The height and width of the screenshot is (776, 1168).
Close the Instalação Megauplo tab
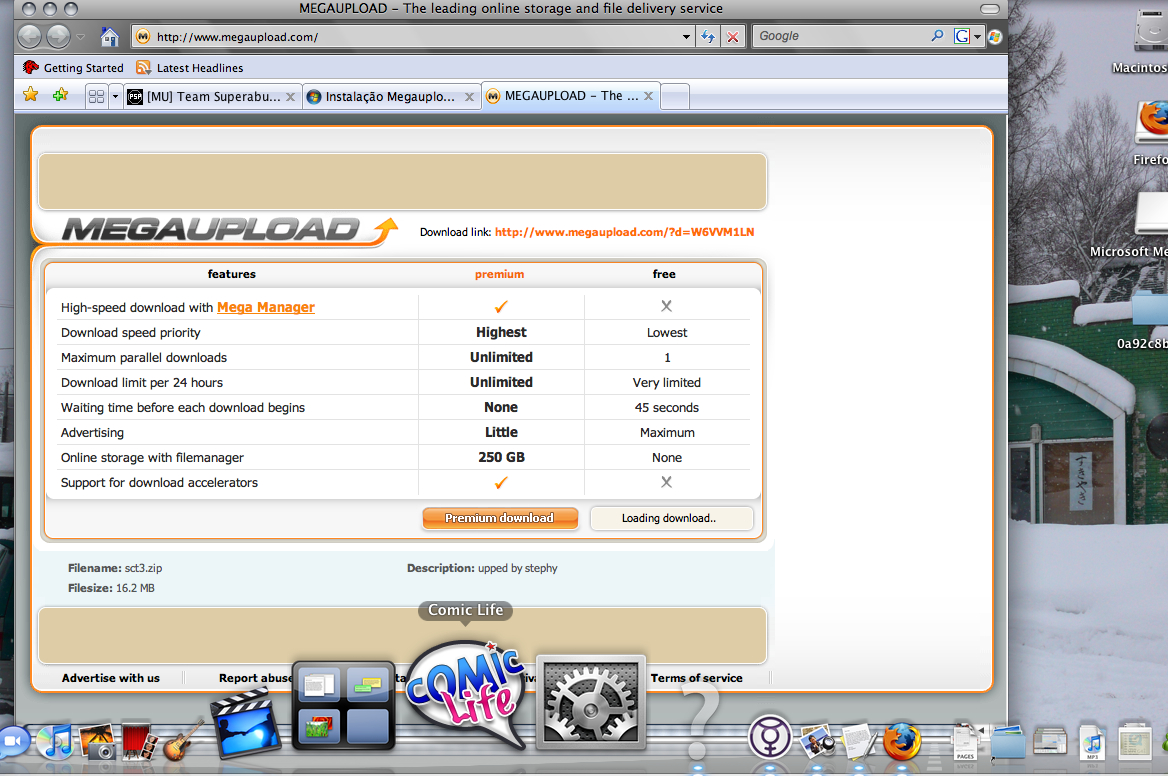469,97
